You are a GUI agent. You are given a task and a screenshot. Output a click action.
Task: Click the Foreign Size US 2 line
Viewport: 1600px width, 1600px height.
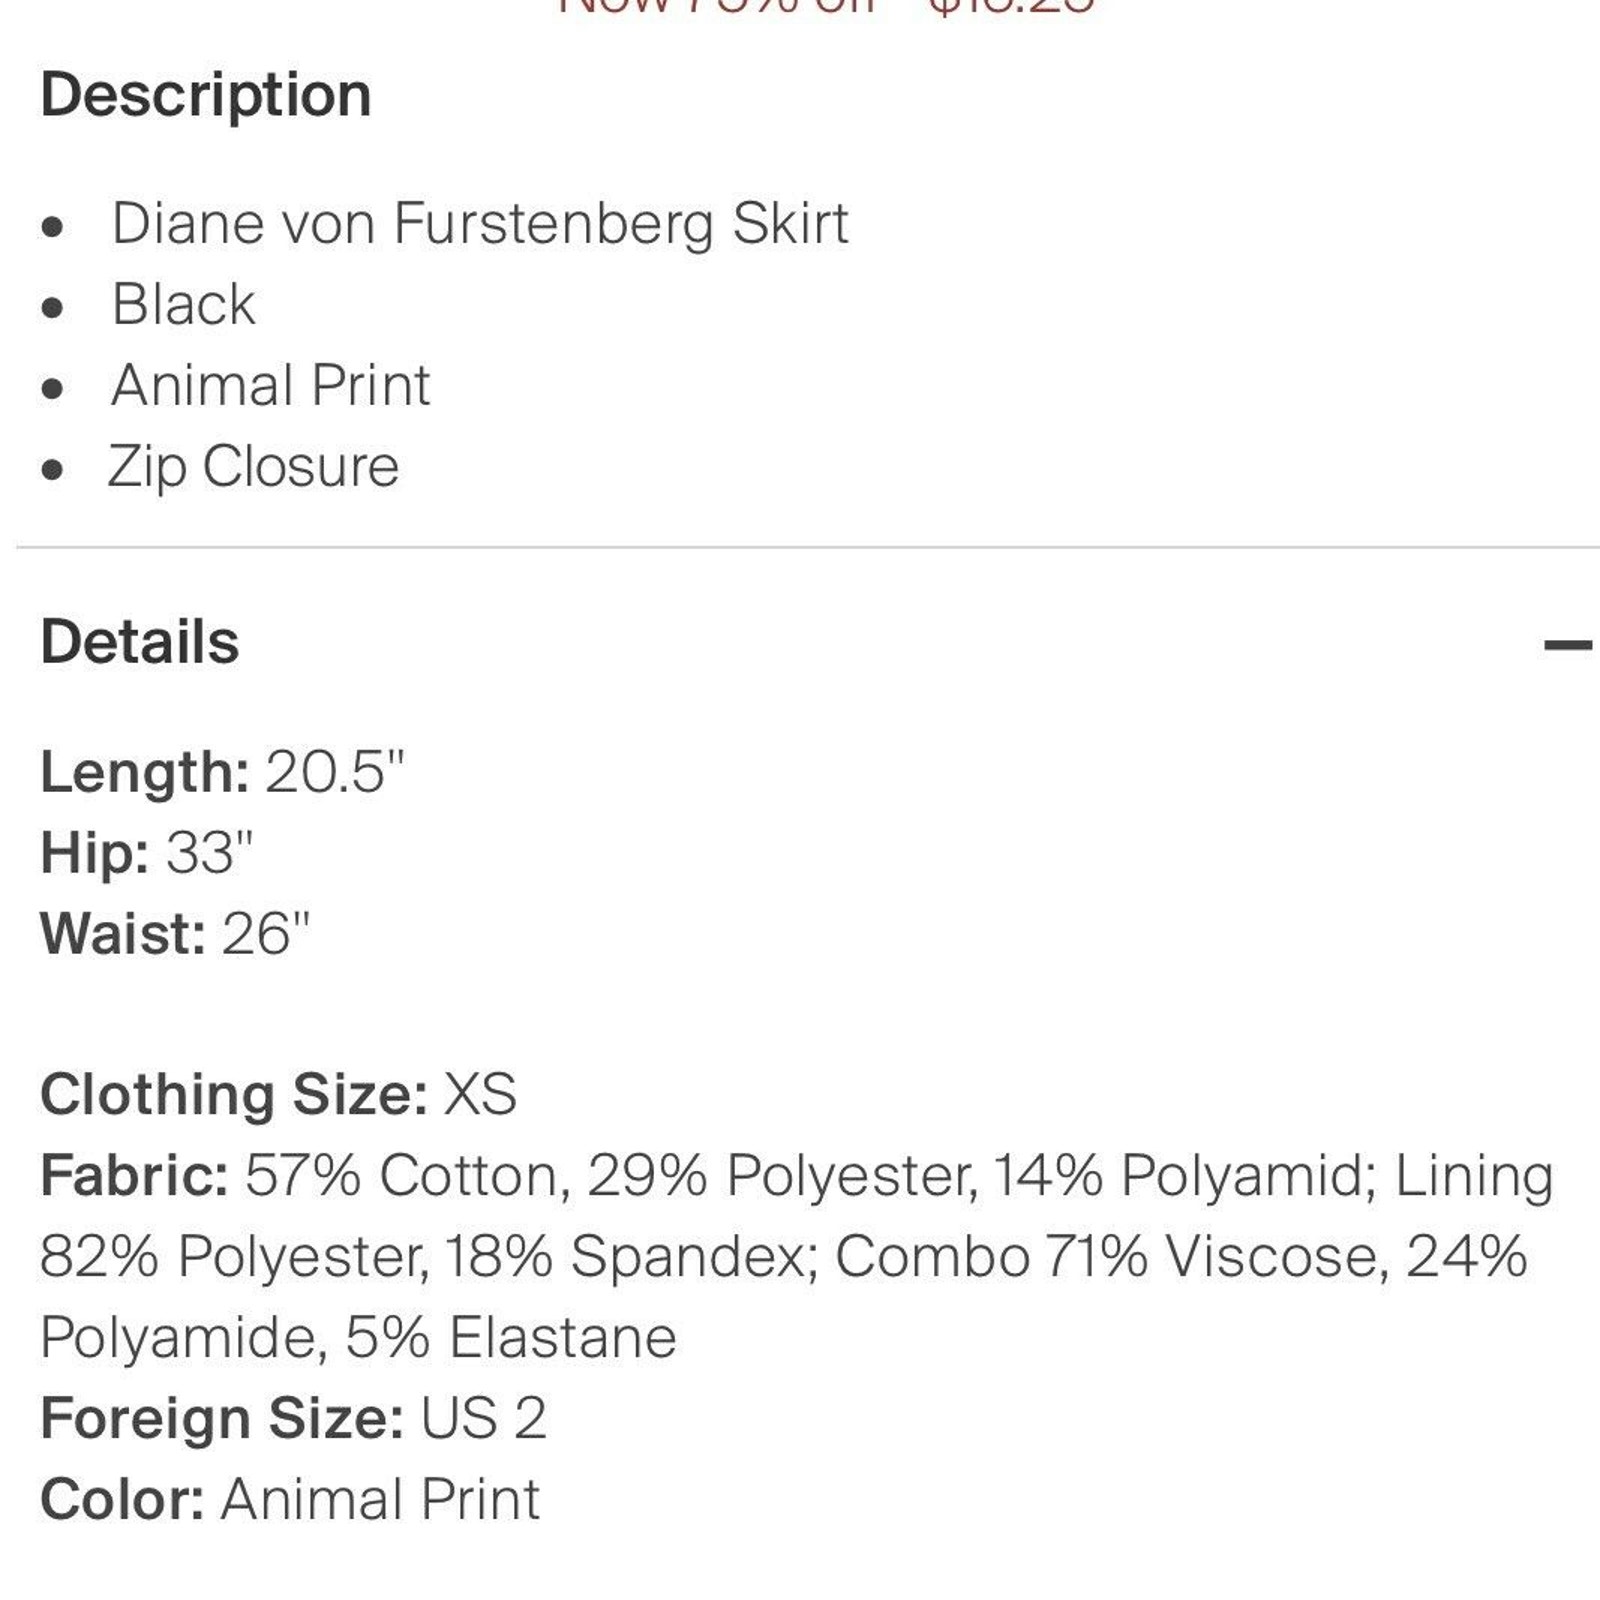click(x=293, y=1418)
